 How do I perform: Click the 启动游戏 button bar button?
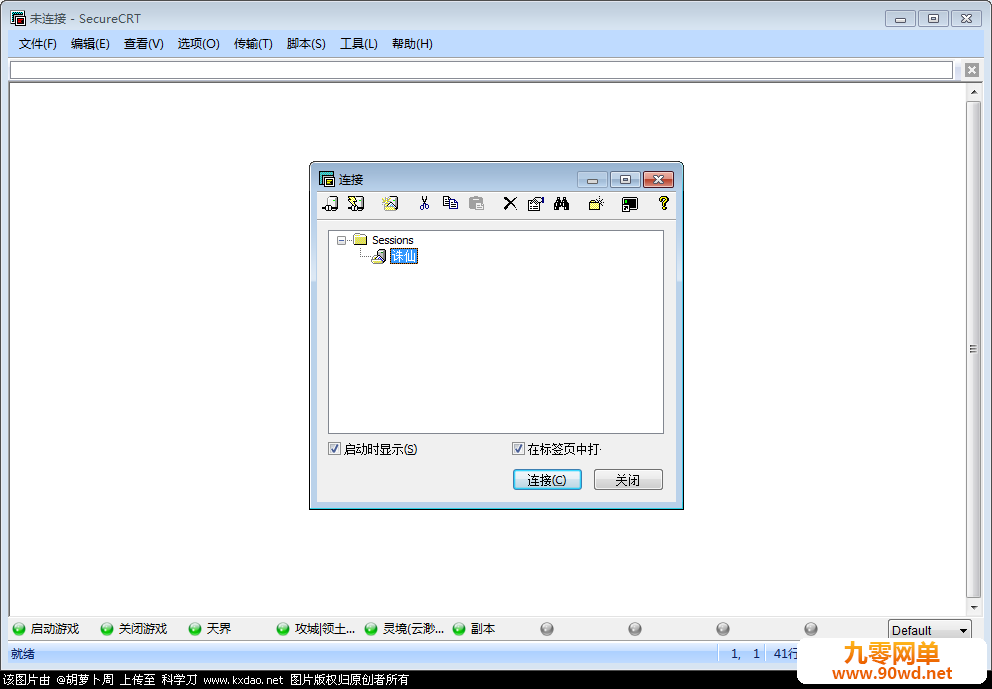pos(46,628)
